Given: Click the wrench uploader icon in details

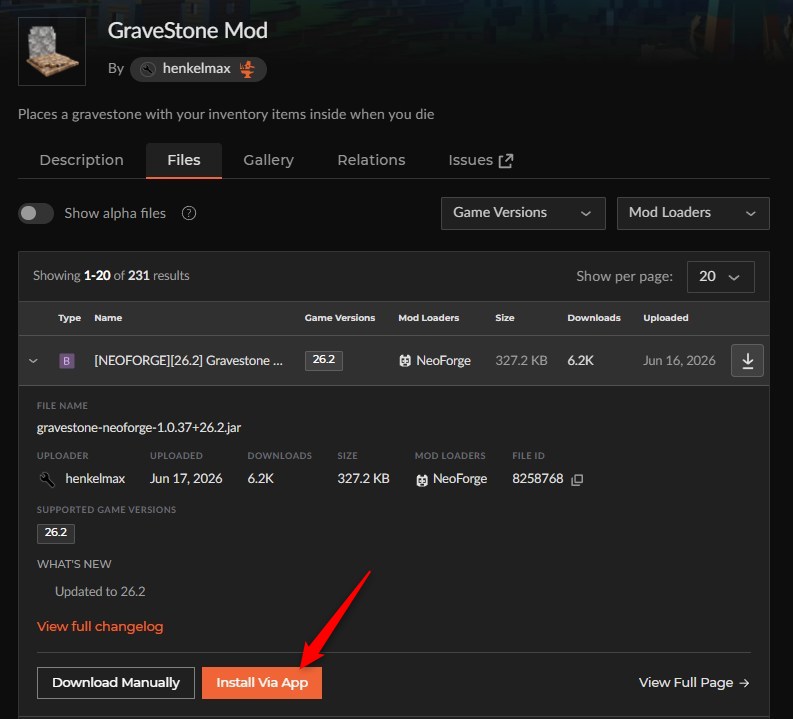Looking at the screenshot, I should tap(47, 479).
